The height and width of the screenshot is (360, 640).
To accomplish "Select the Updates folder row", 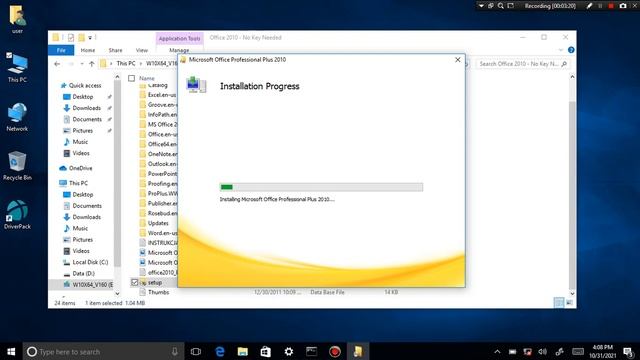I will click(x=158, y=223).
